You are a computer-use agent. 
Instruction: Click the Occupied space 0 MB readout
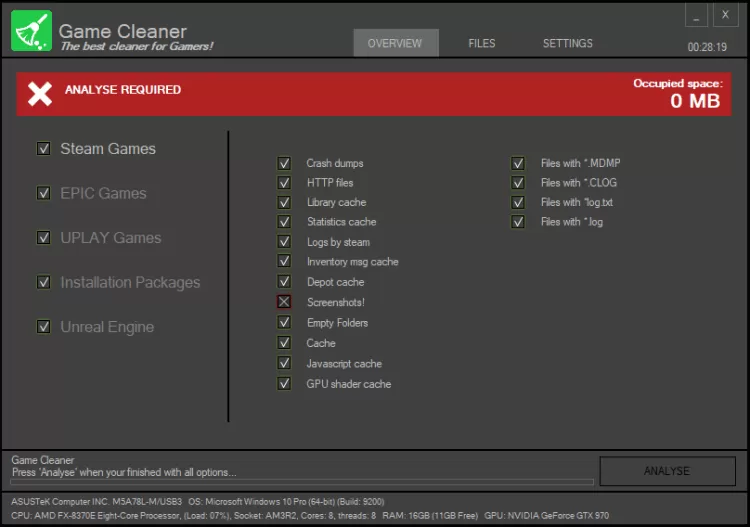pyautogui.click(x=694, y=100)
